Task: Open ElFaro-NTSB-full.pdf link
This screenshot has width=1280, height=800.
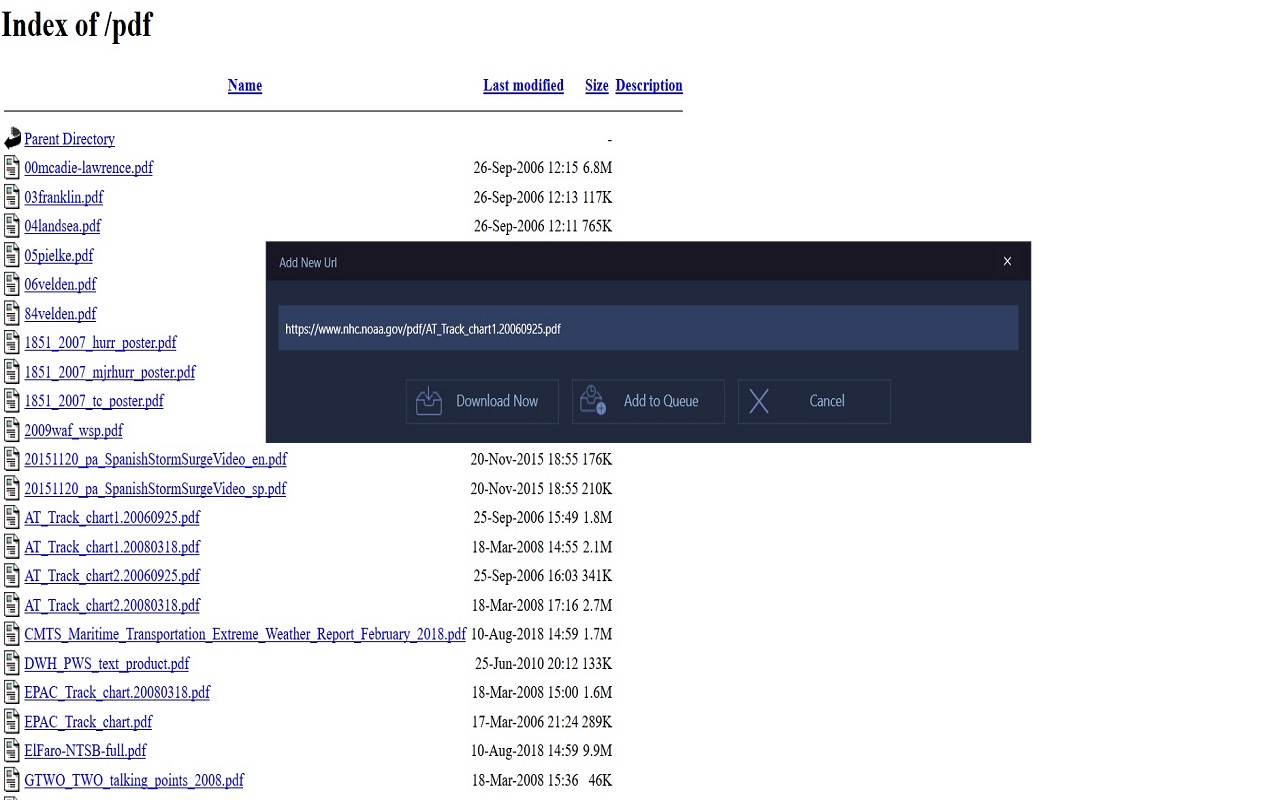Action: pyautogui.click(x=85, y=751)
